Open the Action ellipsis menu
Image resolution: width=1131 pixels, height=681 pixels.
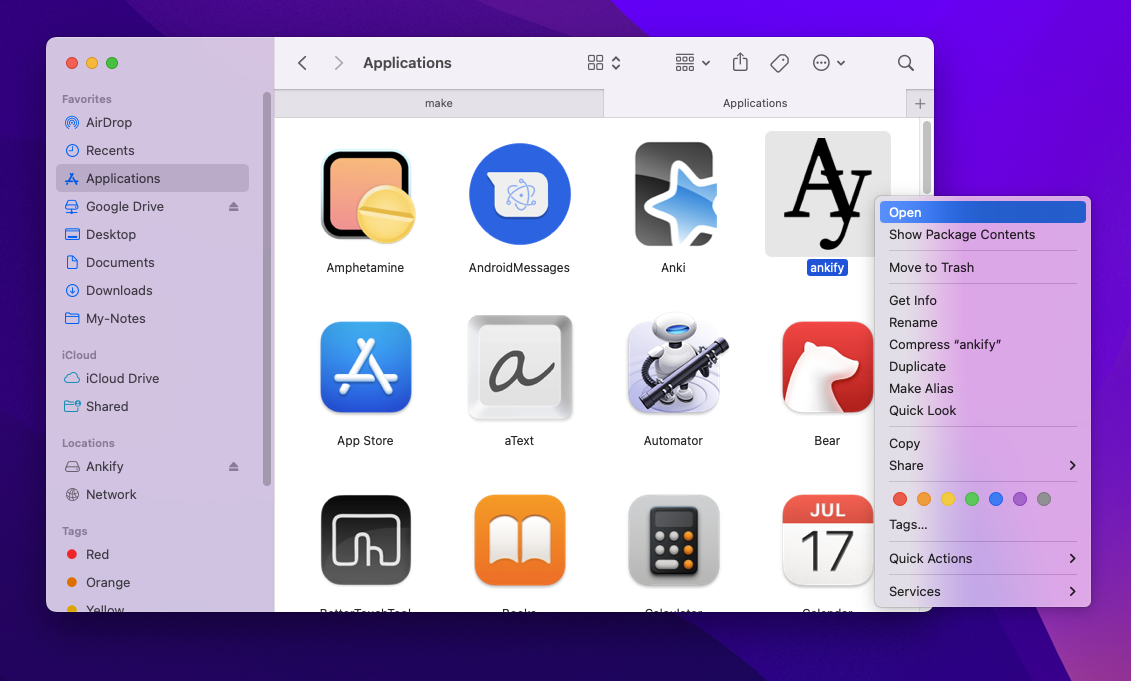point(829,63)
